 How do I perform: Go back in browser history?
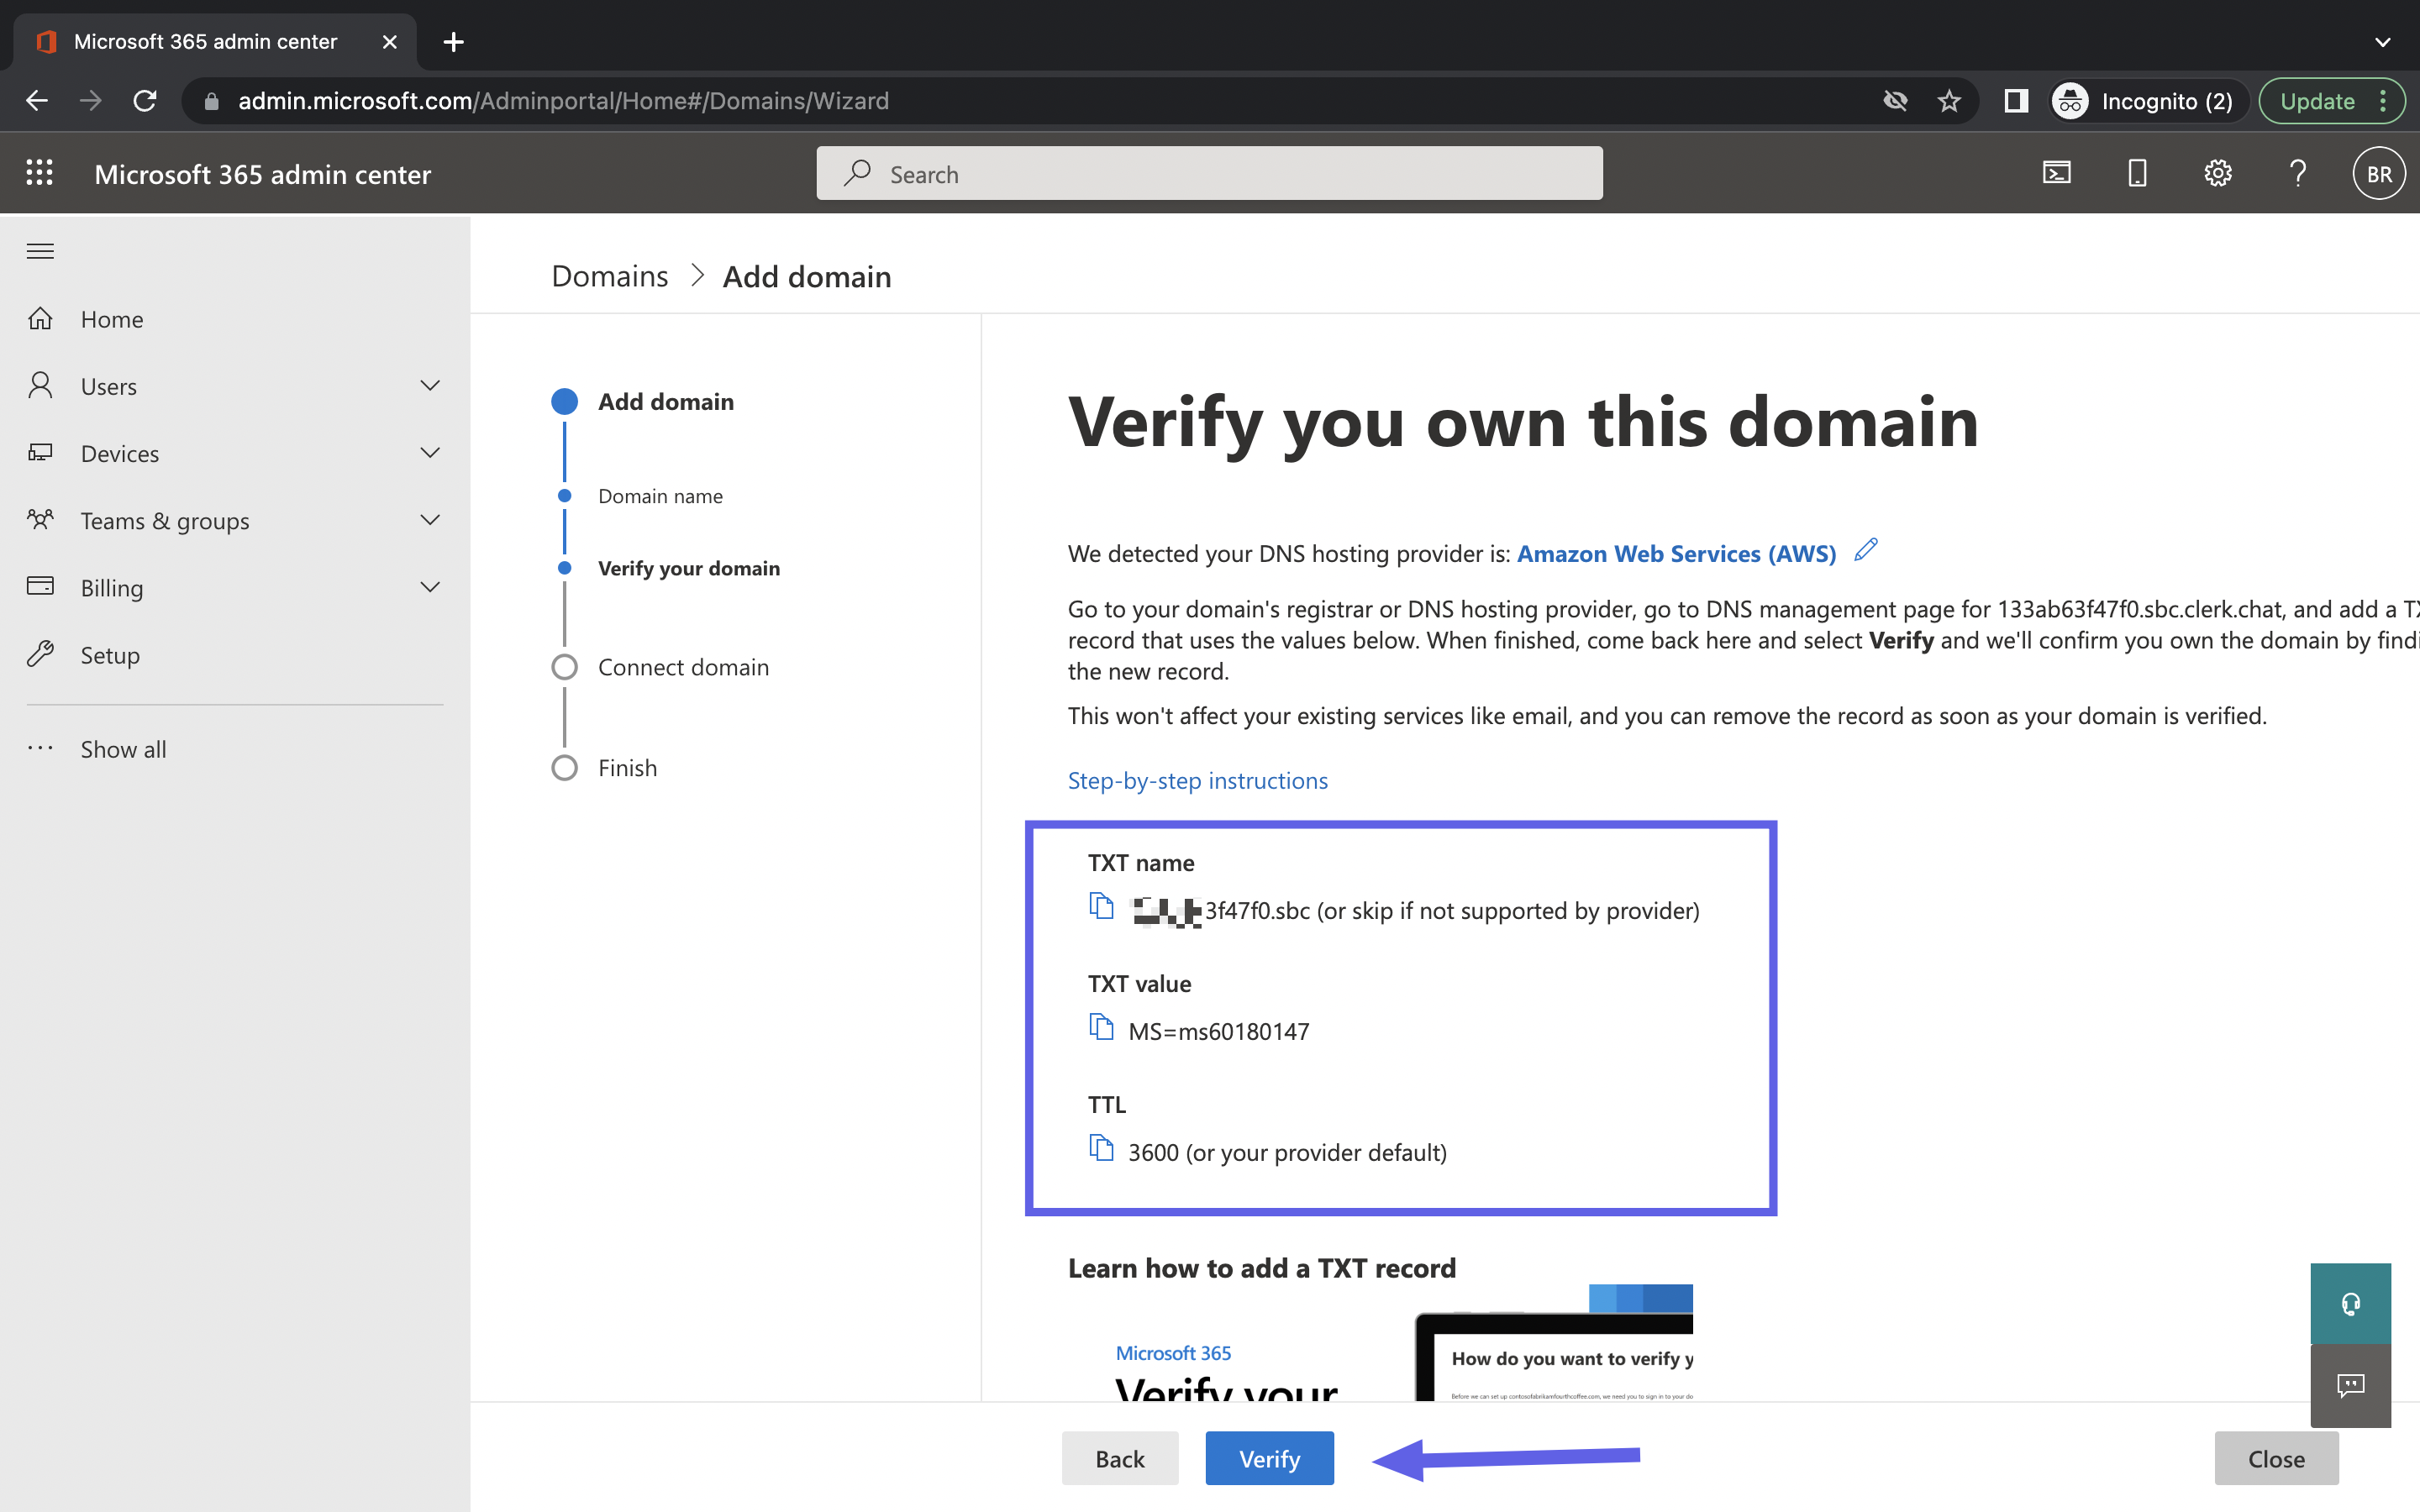(x=37, y=101)
